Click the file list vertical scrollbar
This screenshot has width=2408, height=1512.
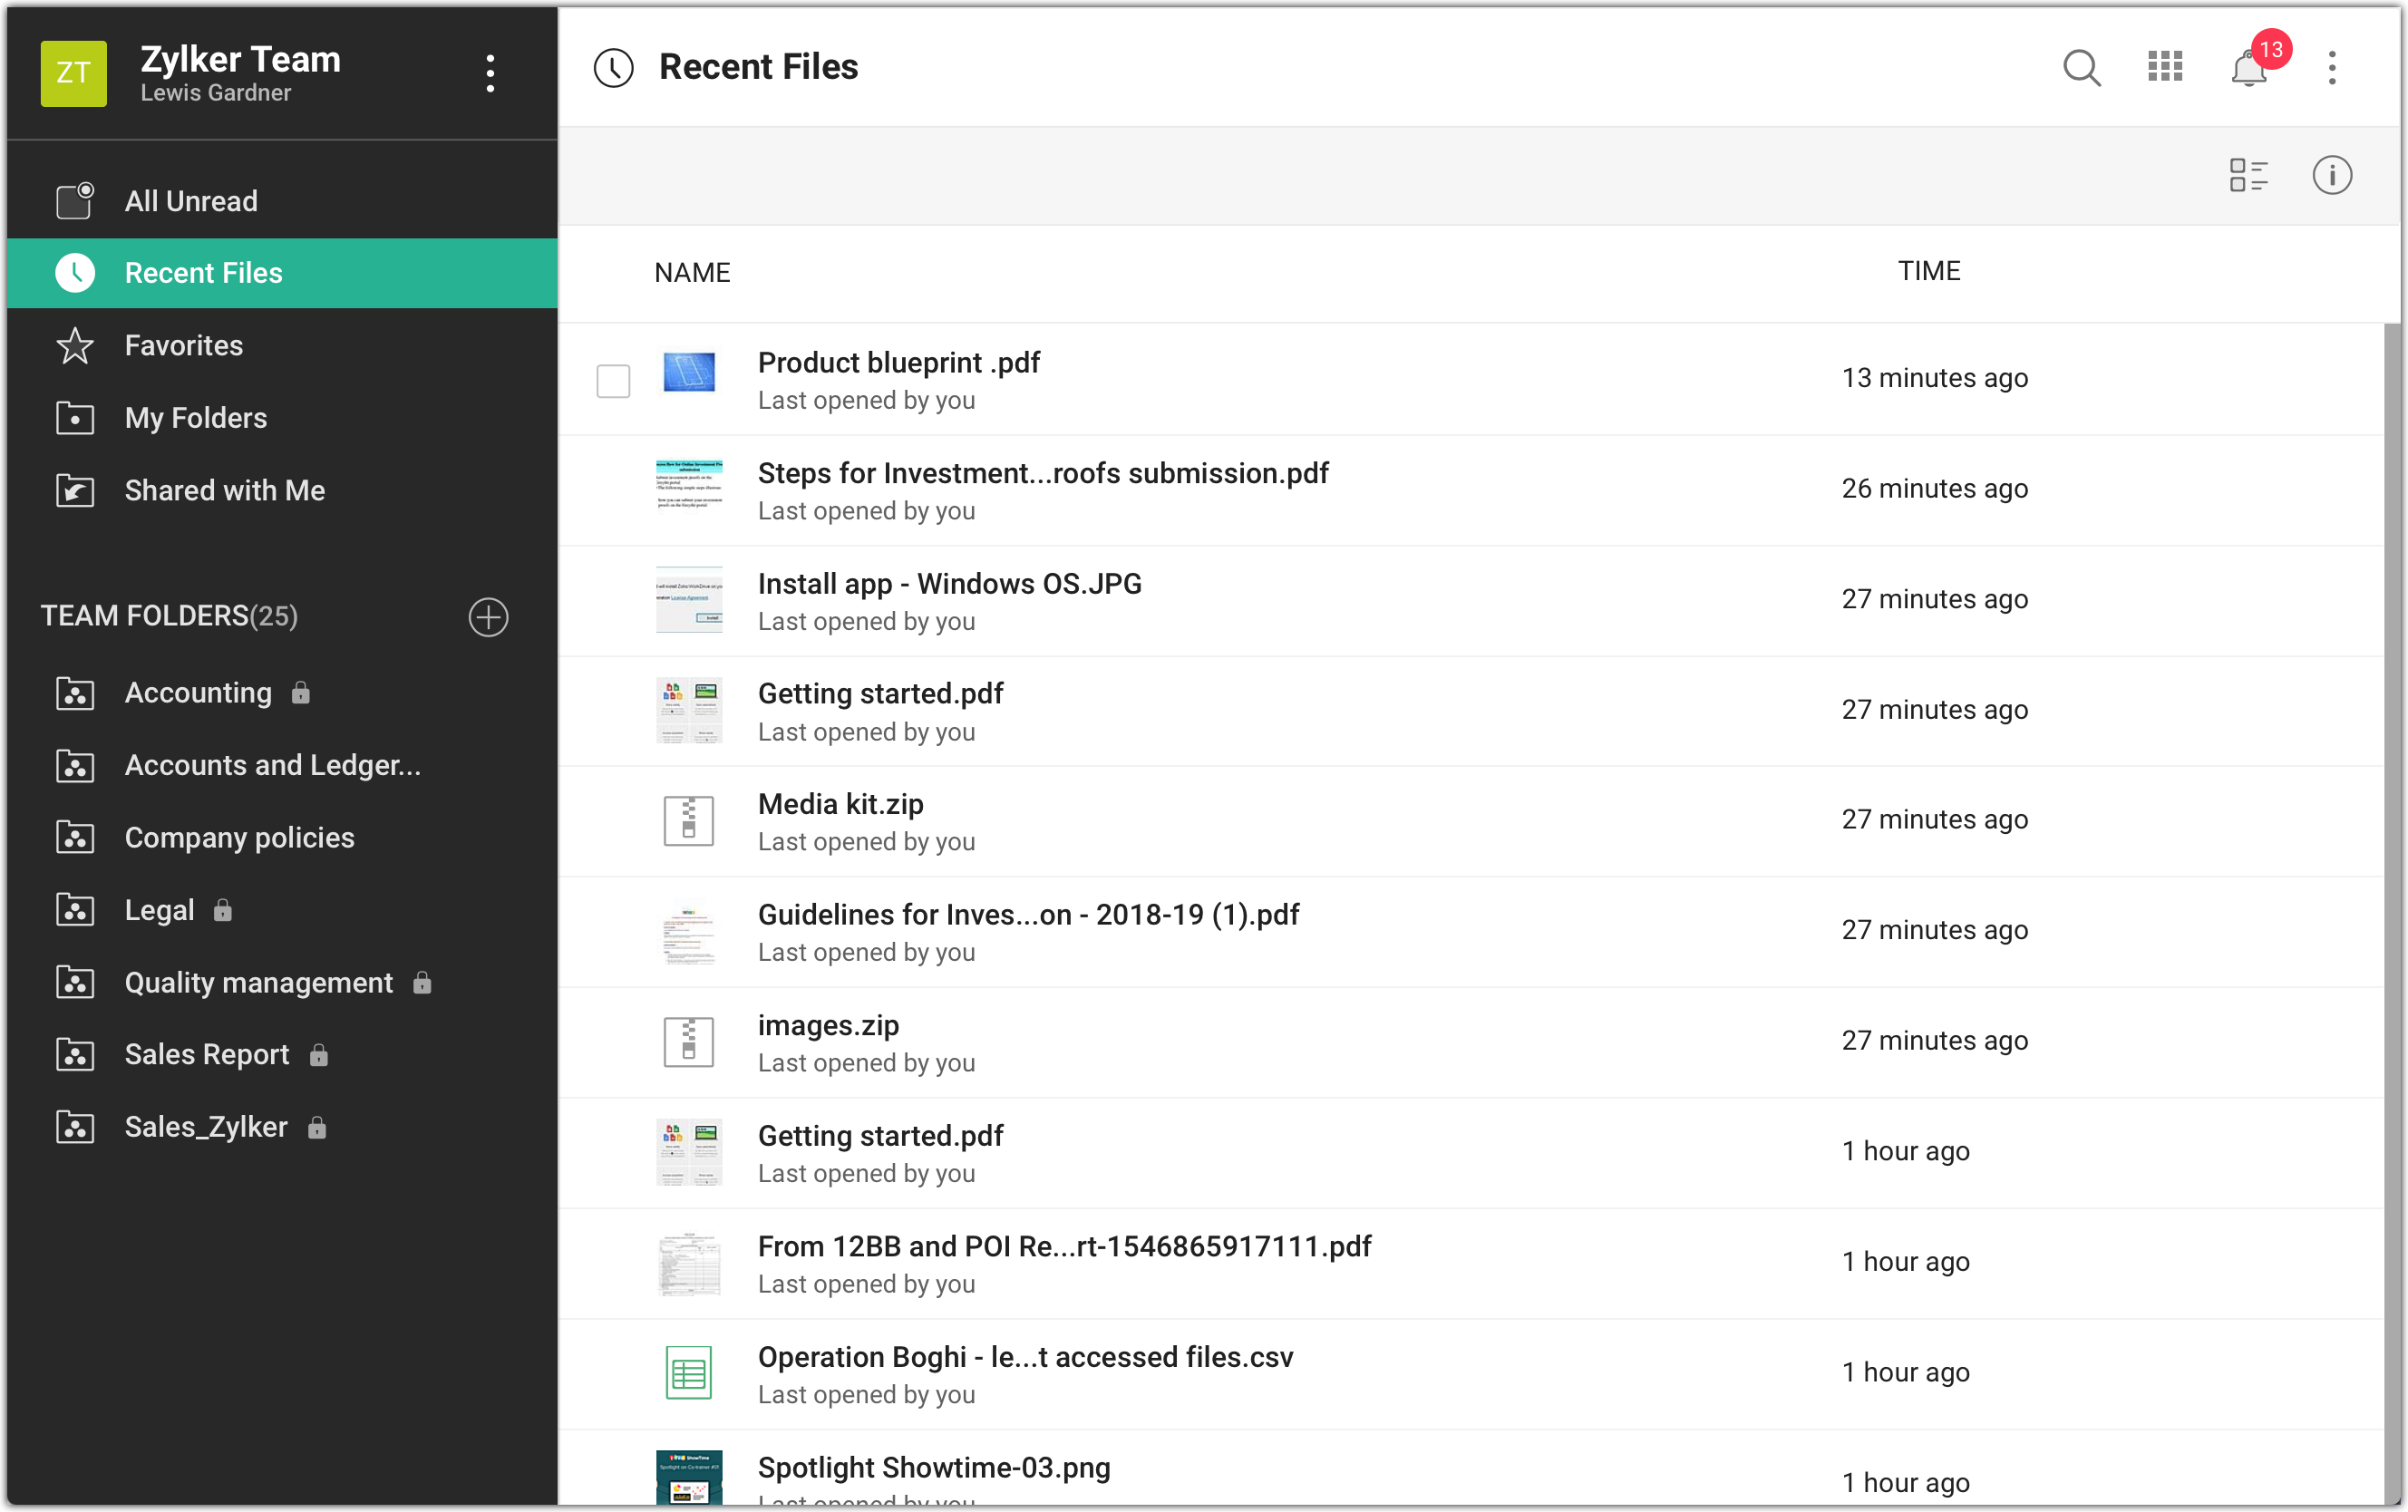[x=2391, y=900]
